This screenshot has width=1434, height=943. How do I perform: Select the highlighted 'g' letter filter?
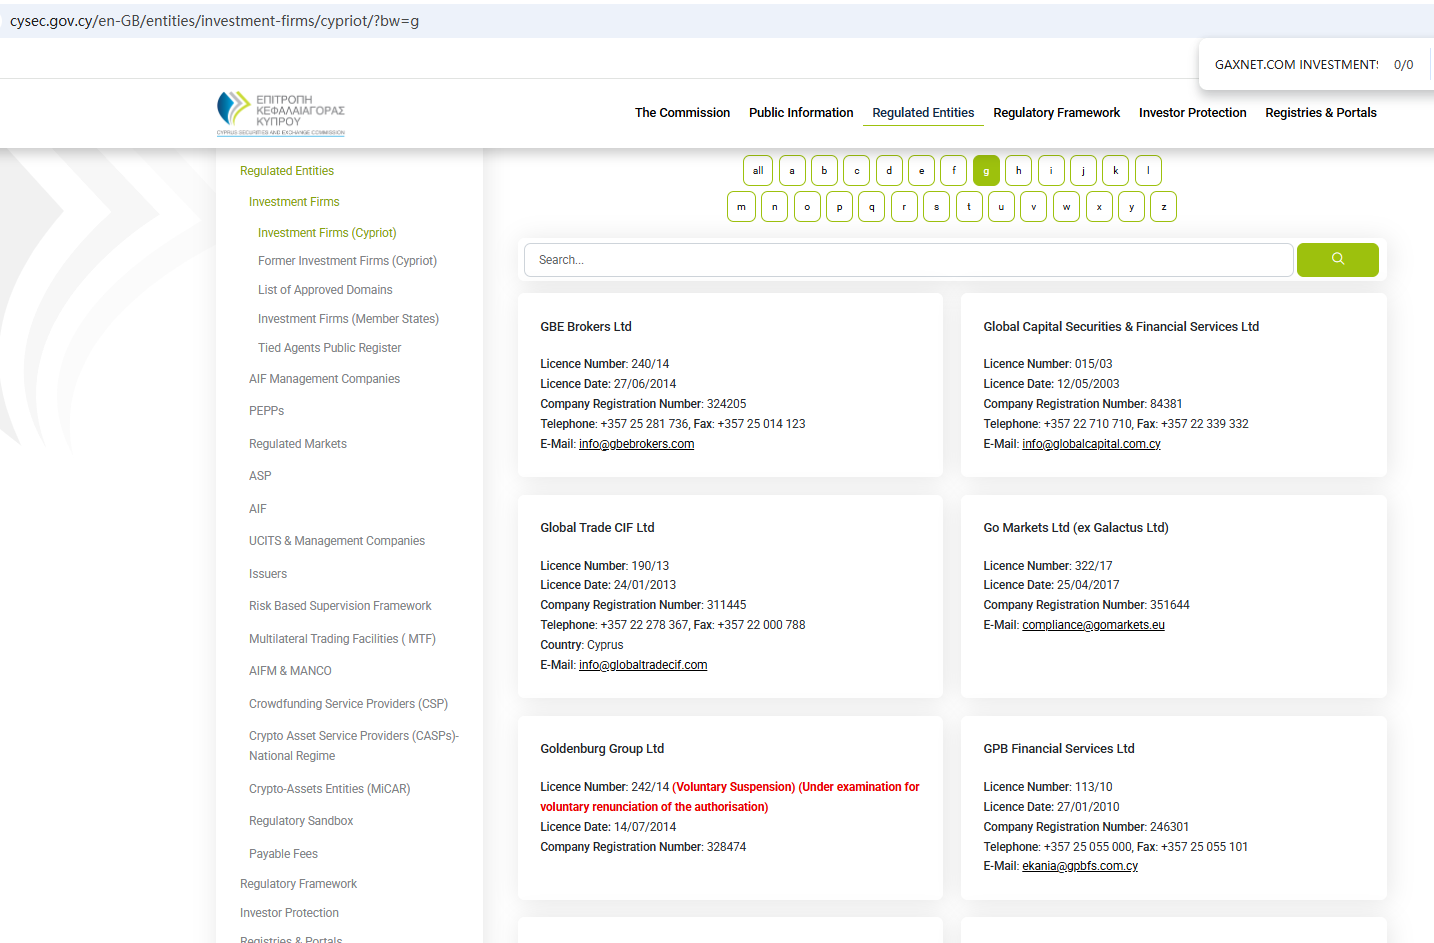(986, 171)
